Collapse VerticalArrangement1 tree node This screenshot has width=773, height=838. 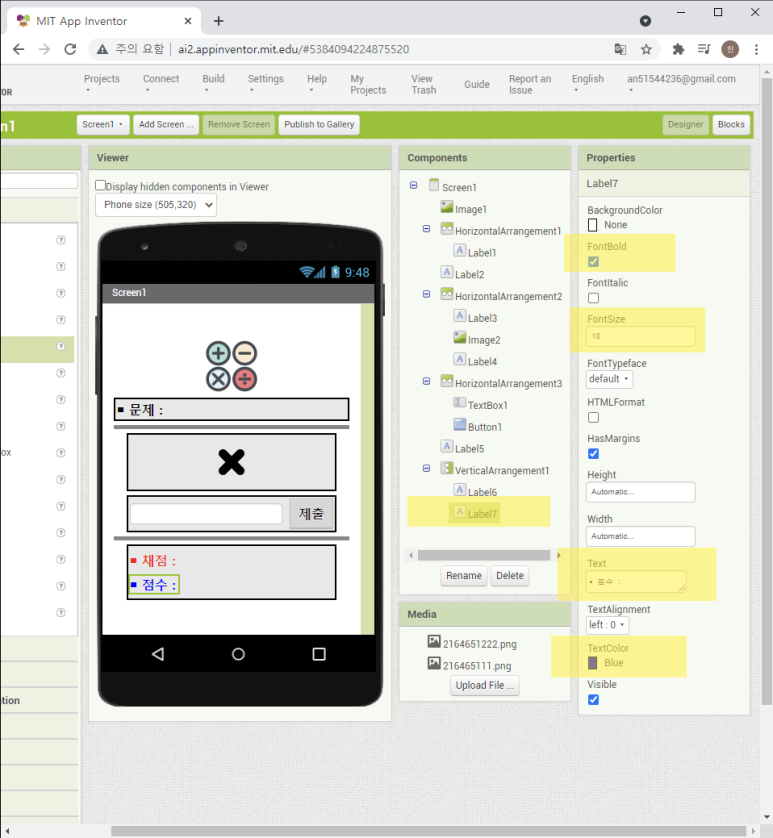pyautogui.click(x=426, y=468)
